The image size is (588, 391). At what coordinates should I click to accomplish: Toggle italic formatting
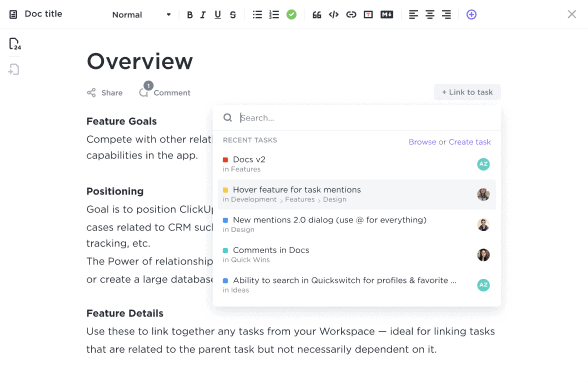click(x=203, y=15)
